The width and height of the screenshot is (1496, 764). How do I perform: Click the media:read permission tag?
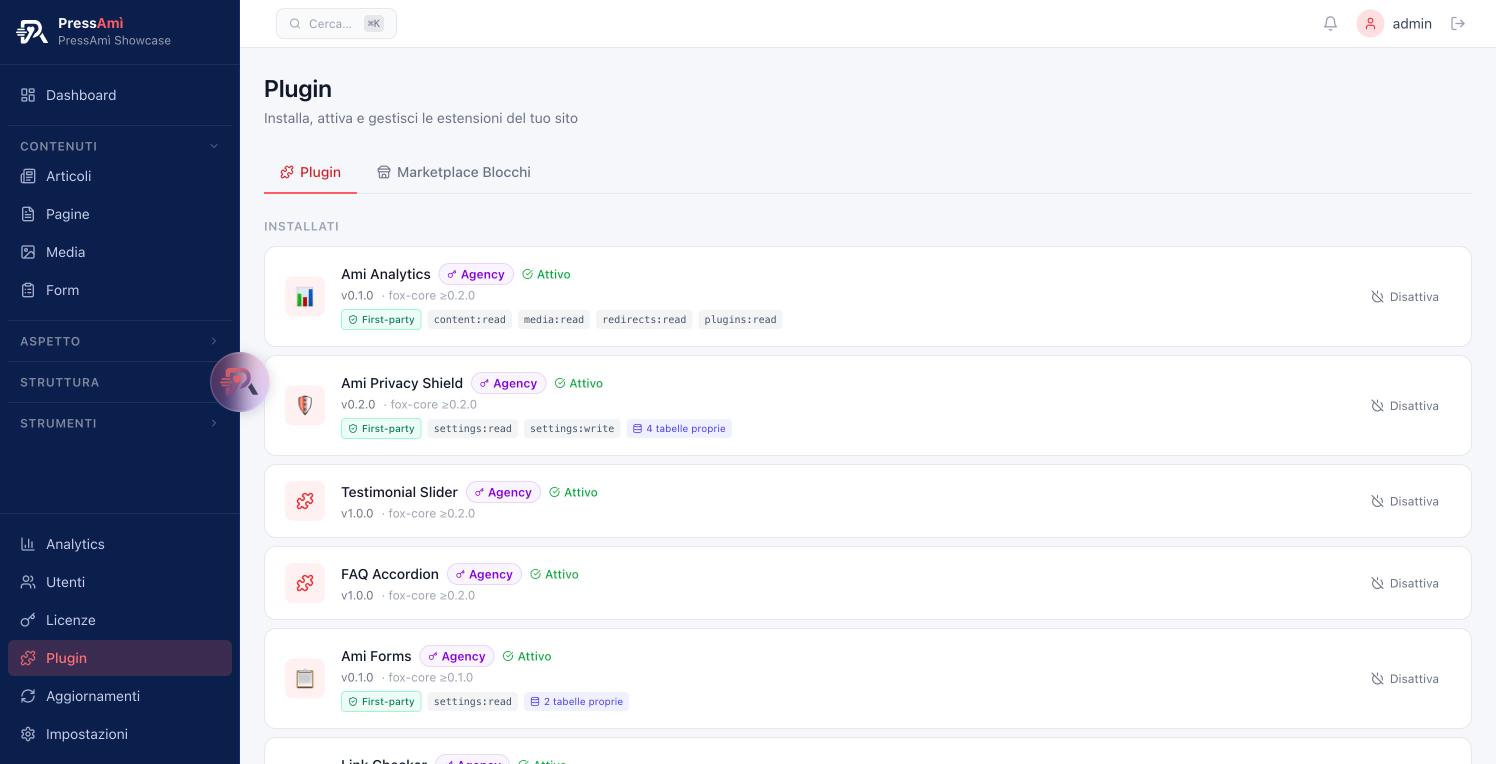[x=554, y=320]
